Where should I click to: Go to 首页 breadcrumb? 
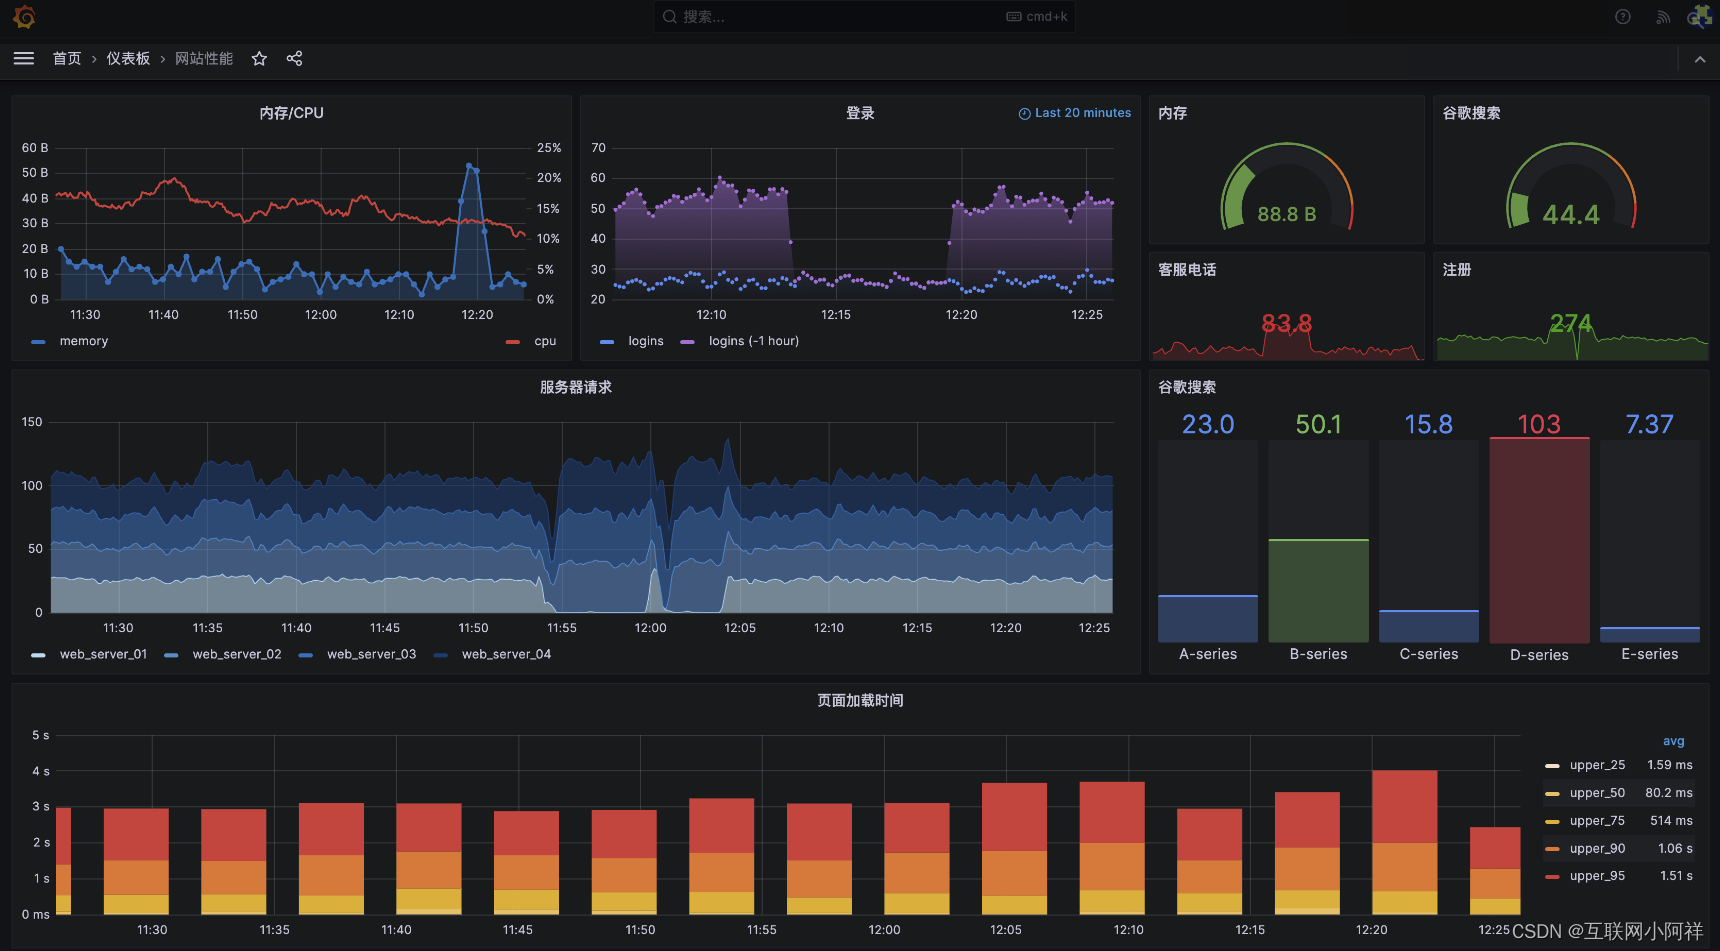click(67, 59)
